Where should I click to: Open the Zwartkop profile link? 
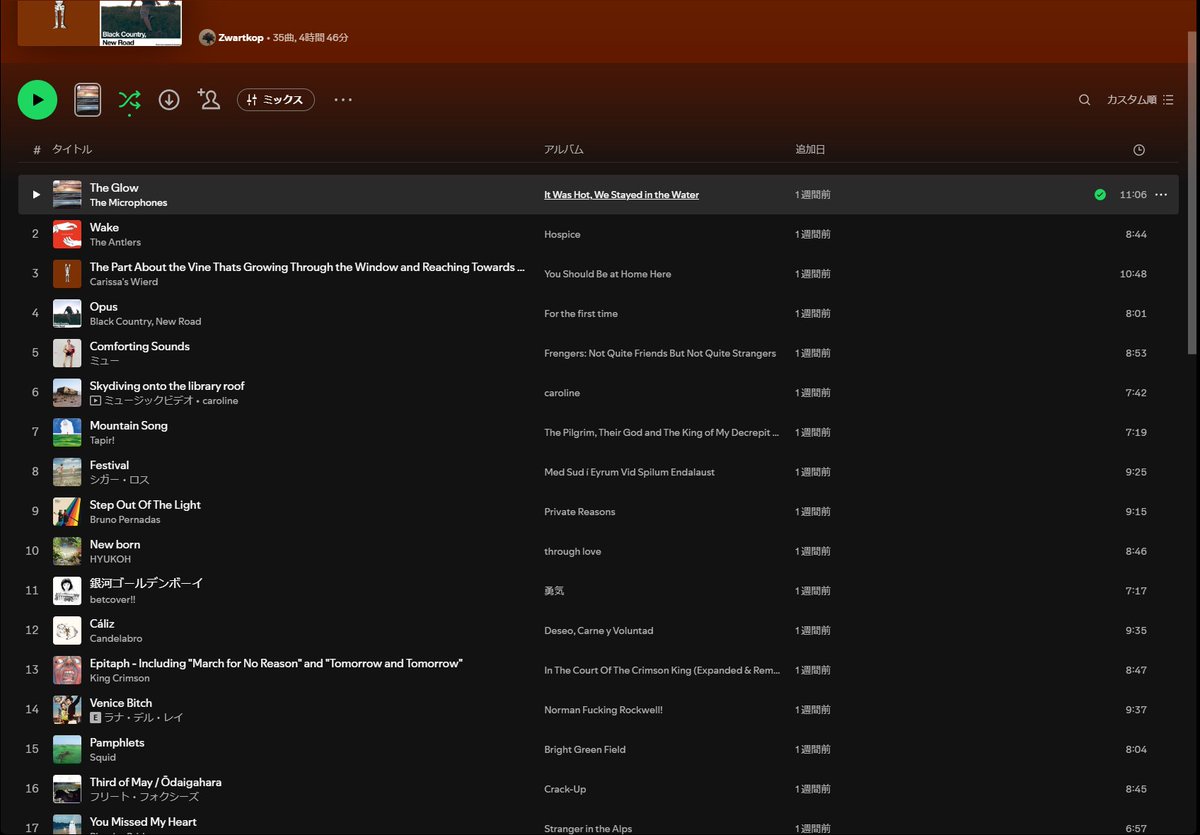[241, 37]
